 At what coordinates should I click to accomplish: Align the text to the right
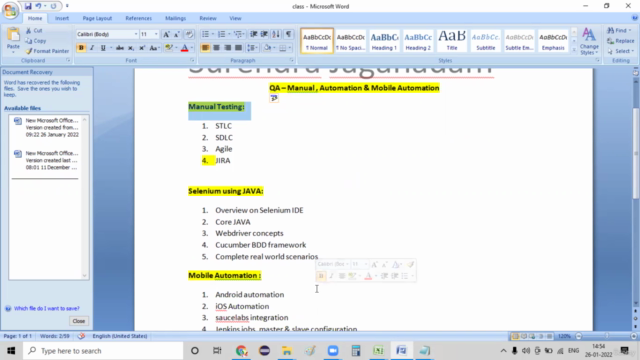coord(227,48)
